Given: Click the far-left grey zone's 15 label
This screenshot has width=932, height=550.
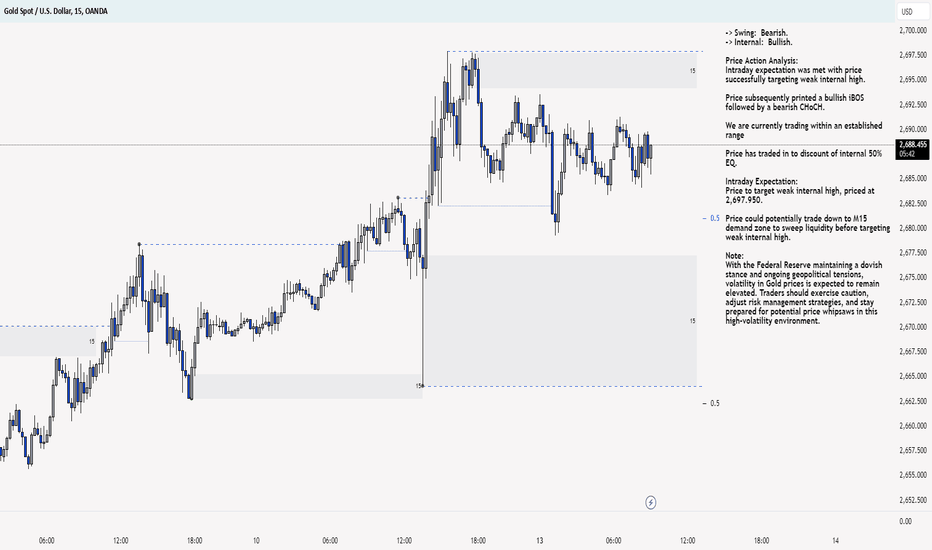Looking at the screenshot, I should click(92, 342).
